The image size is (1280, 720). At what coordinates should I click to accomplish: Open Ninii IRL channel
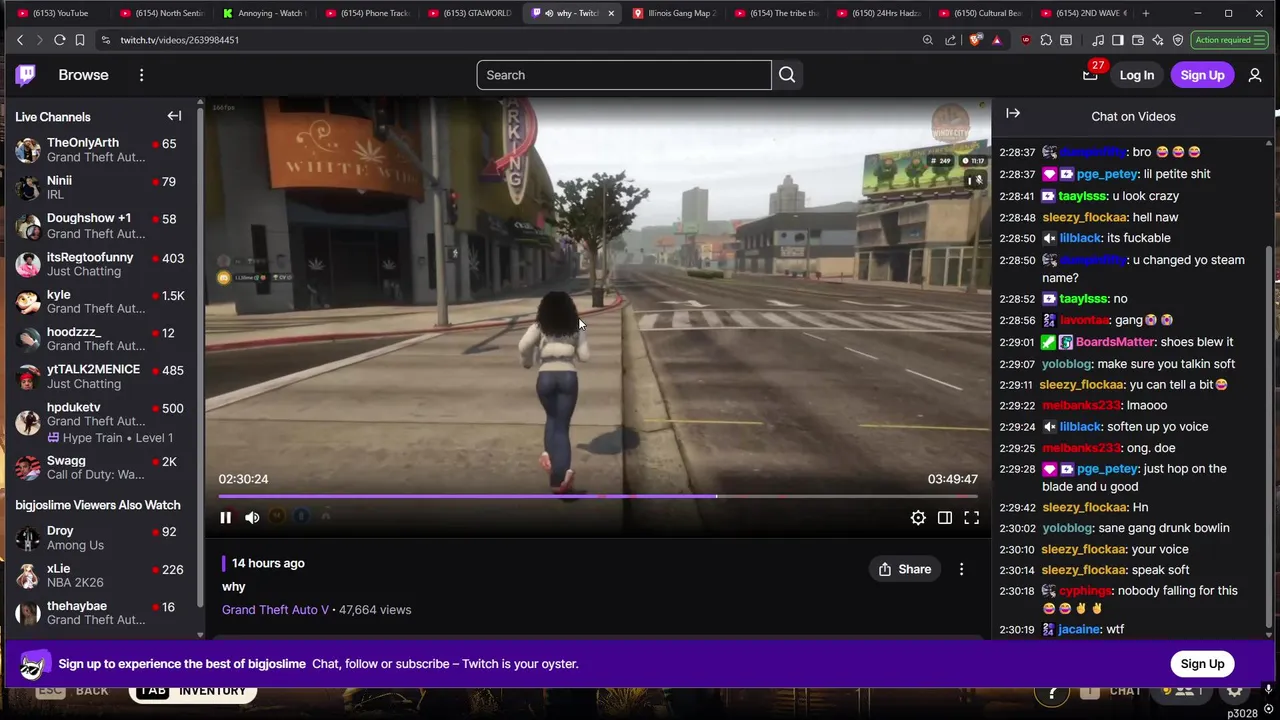pos(99,188)
